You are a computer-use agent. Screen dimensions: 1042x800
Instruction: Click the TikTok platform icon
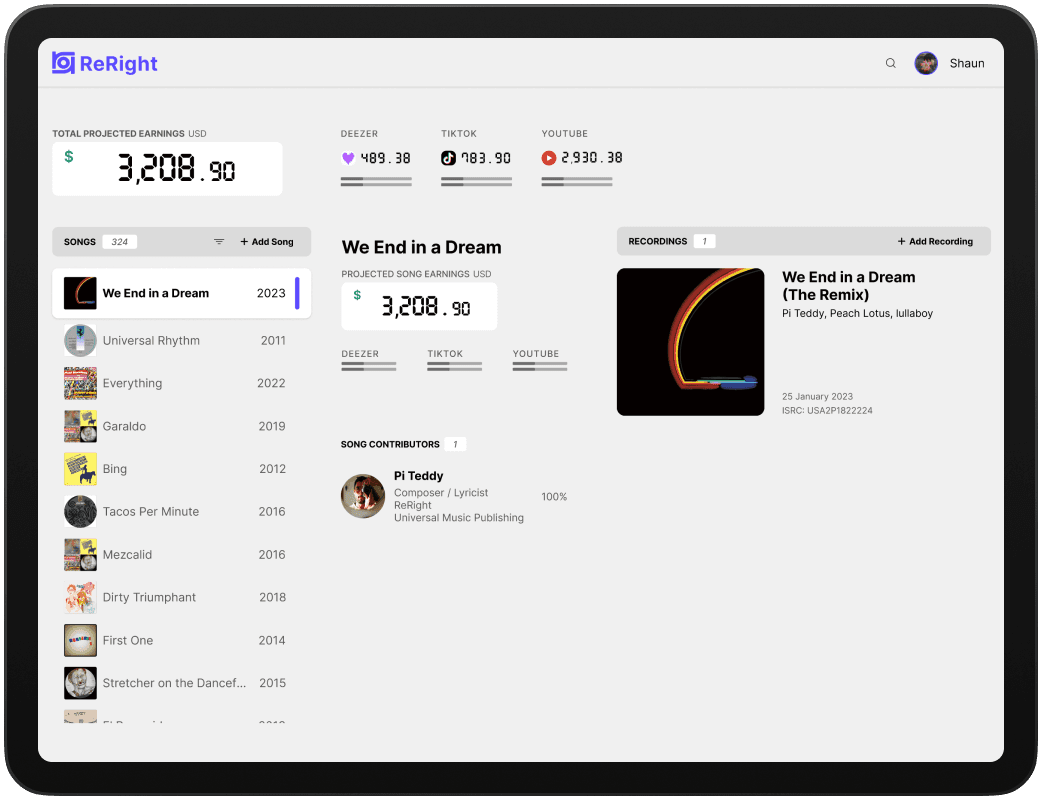[x=449, y=157]
